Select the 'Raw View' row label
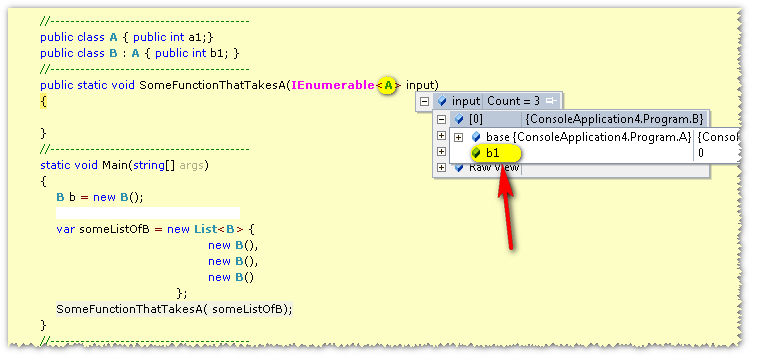This screenshot has height=362, width=757. point(494,167)
